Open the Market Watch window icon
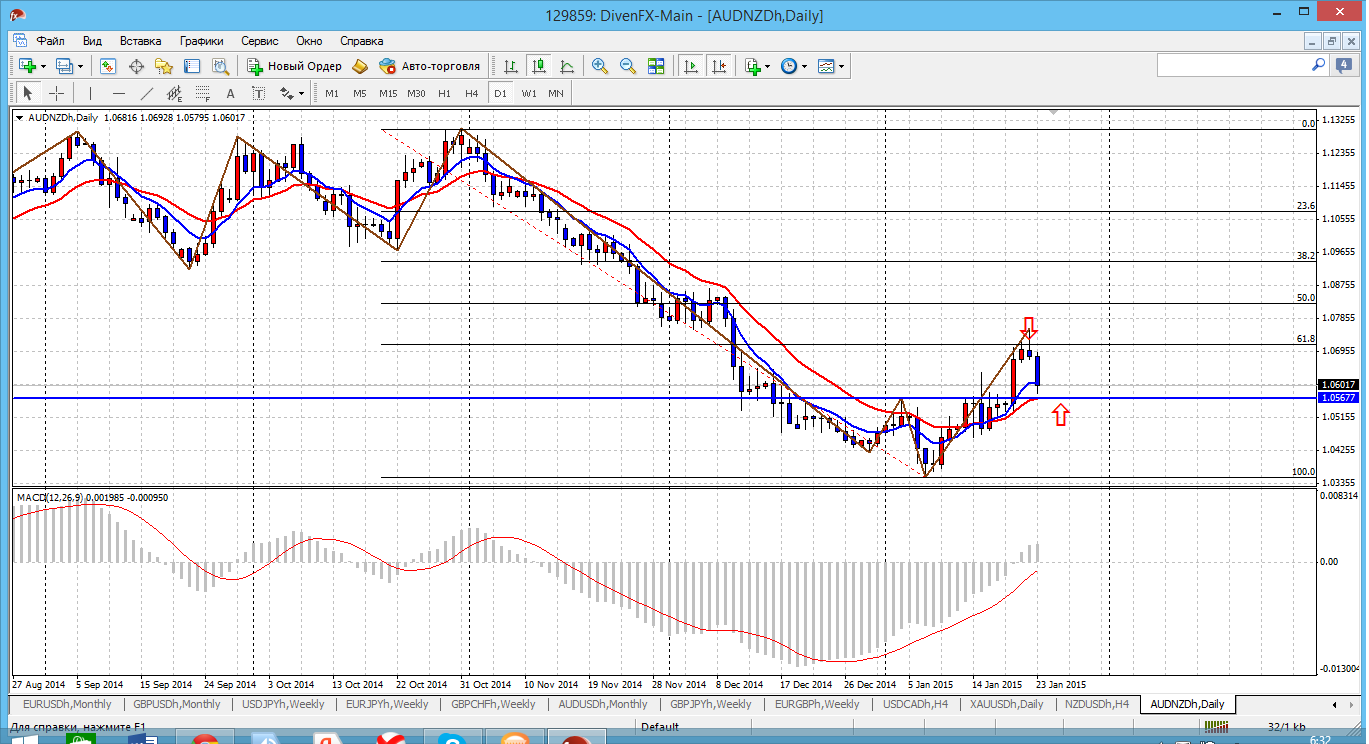 click(x=108, y=66)
